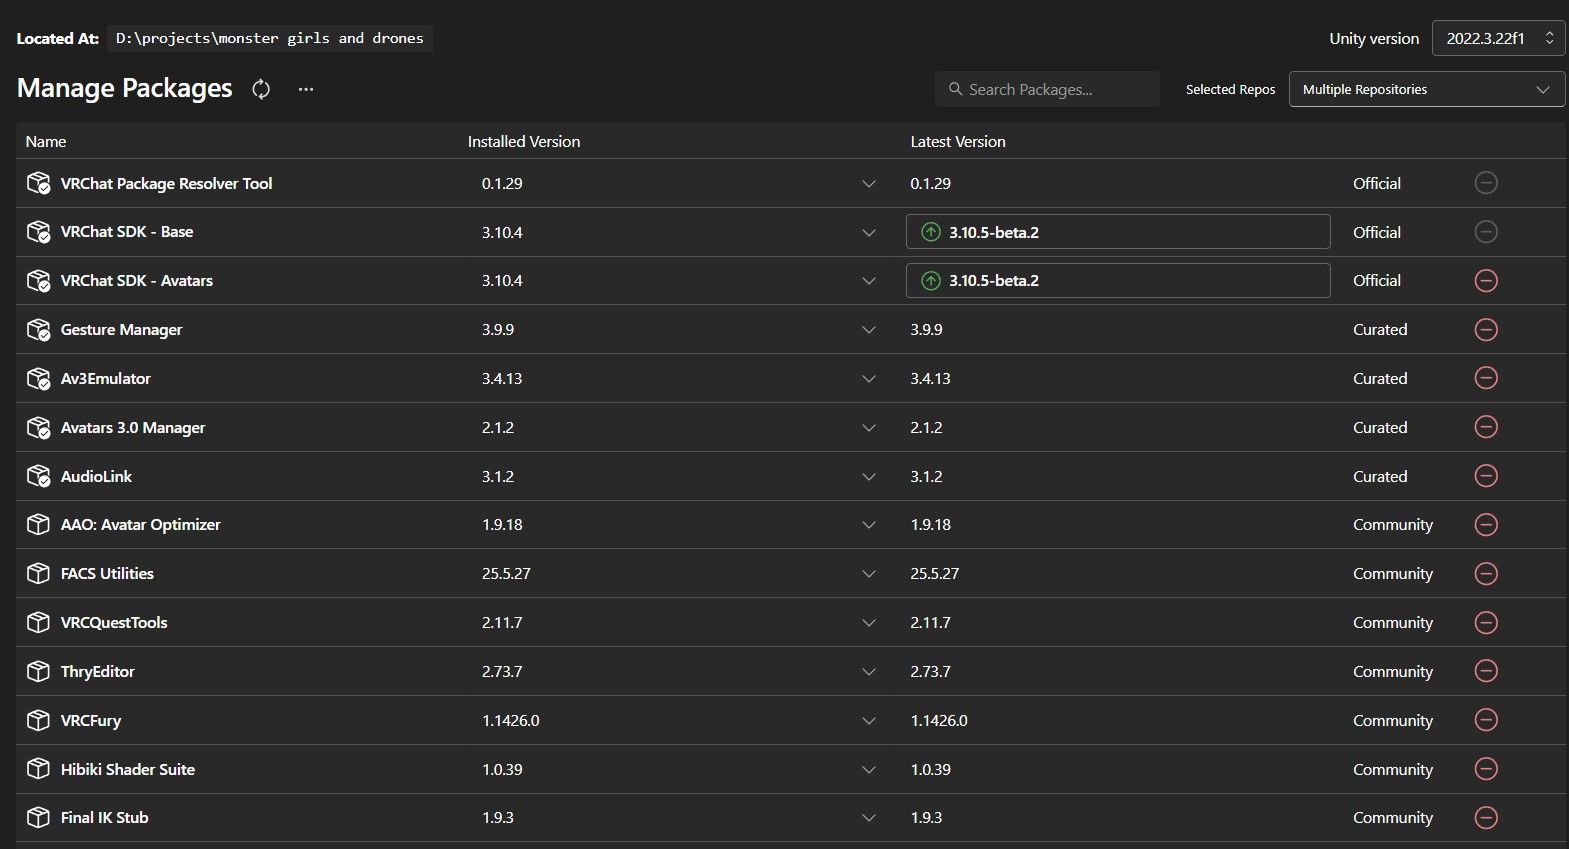This screenshot has width=1569, height=849.
Task: Remove the AudioLink package
Action: 1486,476
